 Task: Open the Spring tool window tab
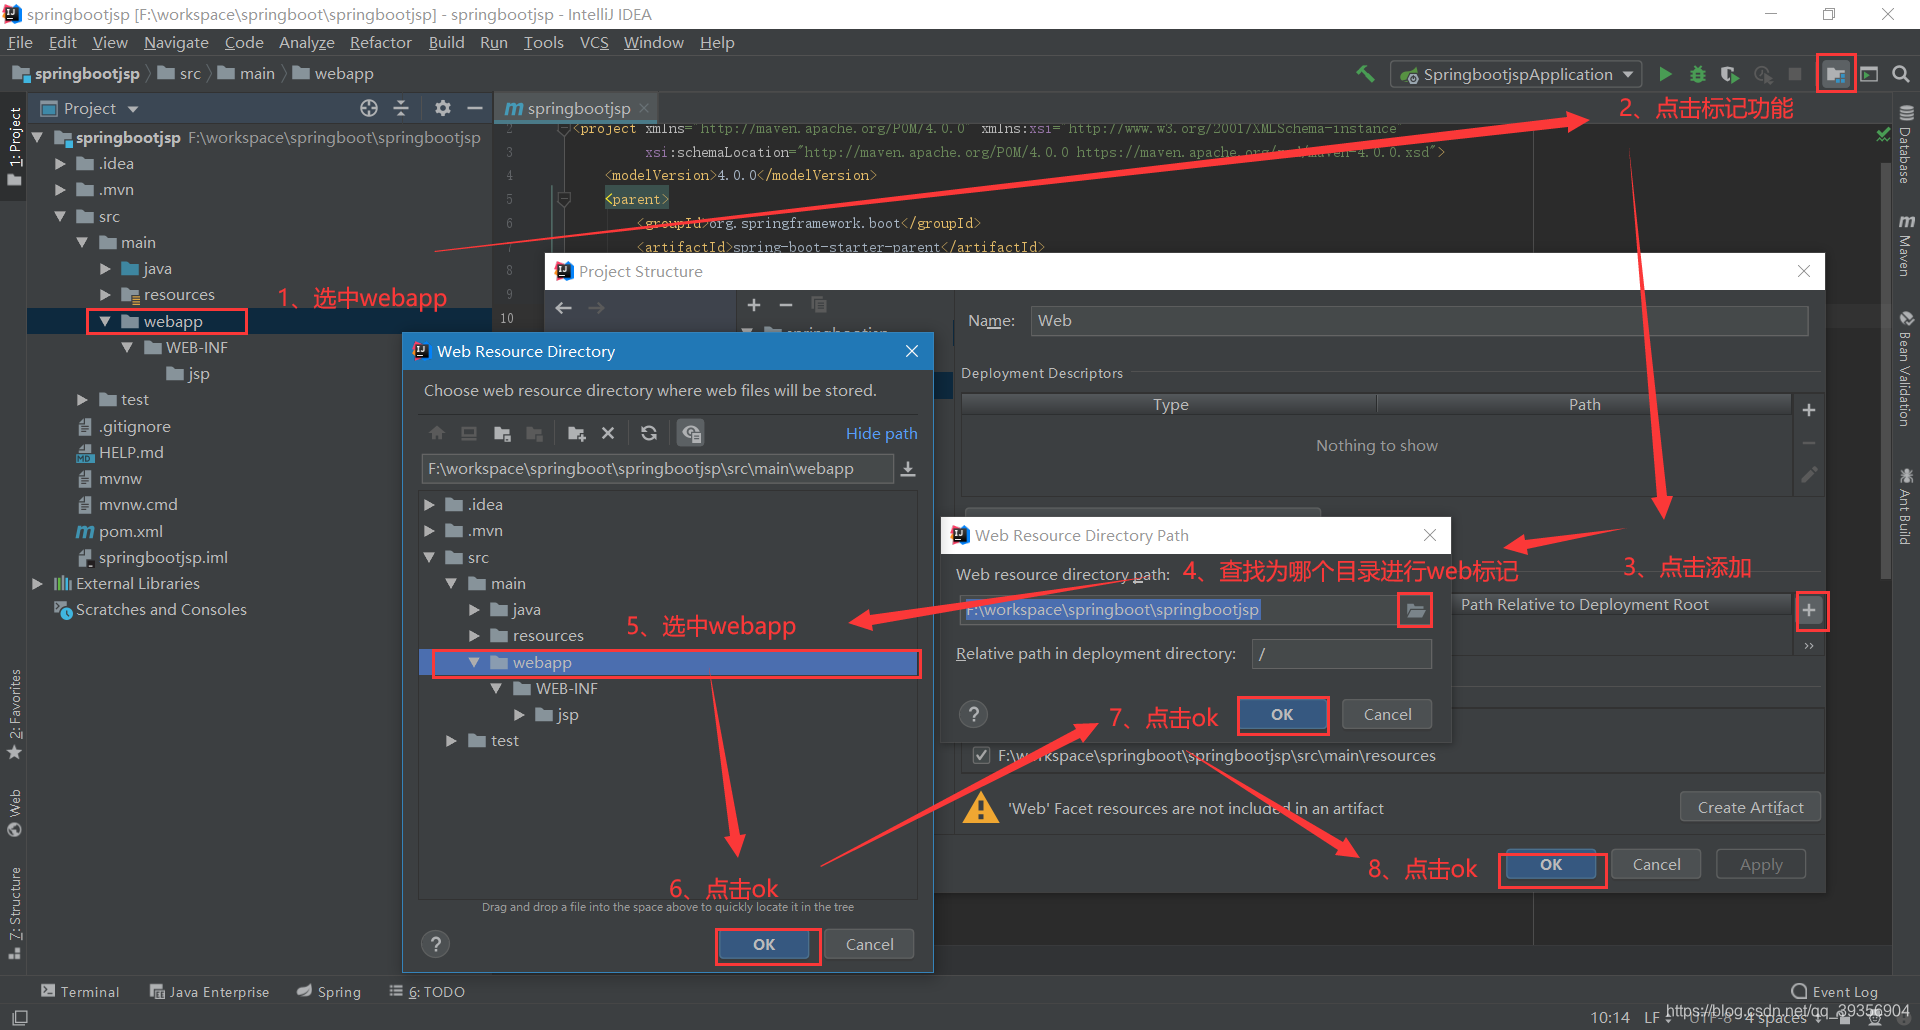(x=329, y=992)
